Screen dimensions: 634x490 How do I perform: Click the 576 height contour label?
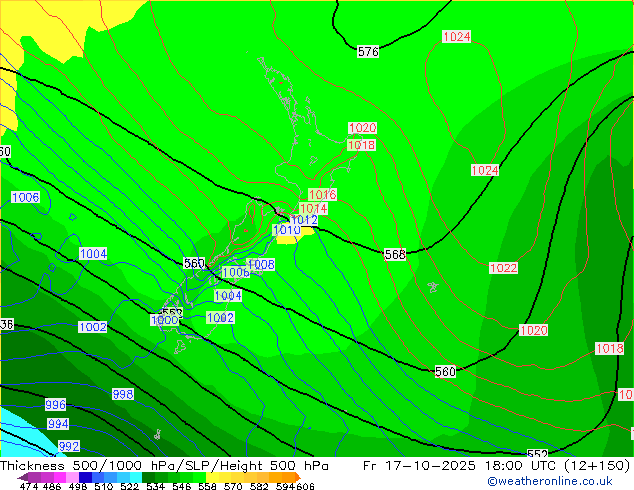coord(368,52)
